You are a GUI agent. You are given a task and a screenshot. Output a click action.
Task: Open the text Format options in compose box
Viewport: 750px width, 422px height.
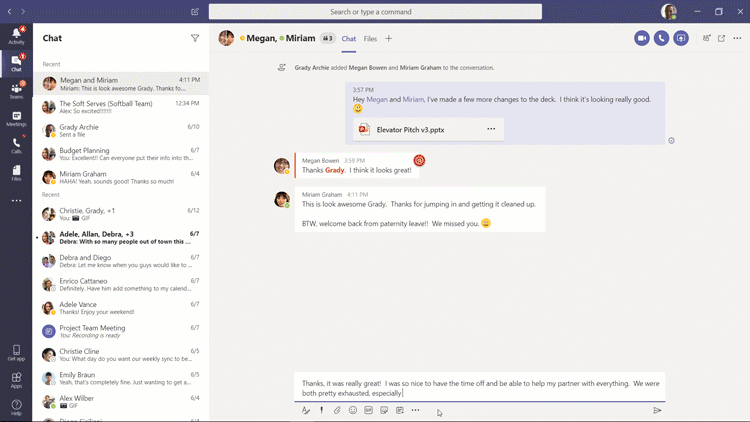pyautogui.click(x=306, y=410)
